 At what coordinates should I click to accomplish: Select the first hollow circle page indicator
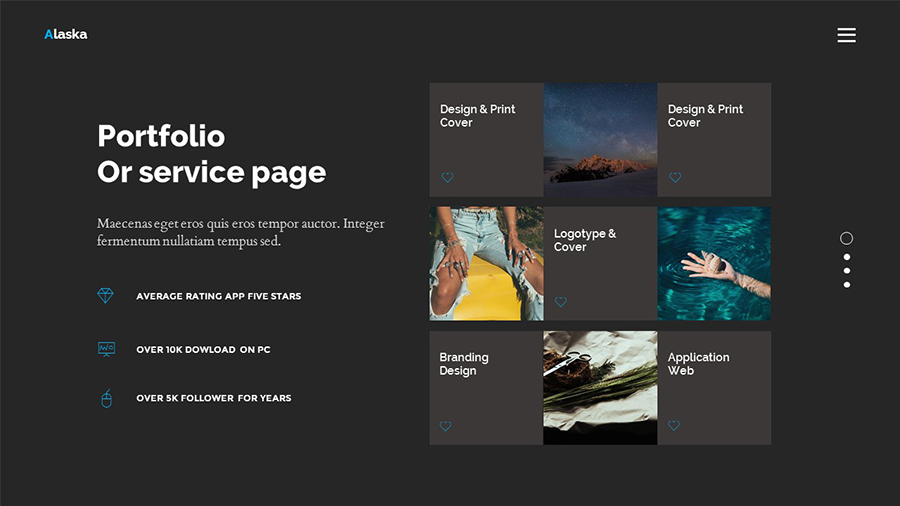[x=847, y=238]
